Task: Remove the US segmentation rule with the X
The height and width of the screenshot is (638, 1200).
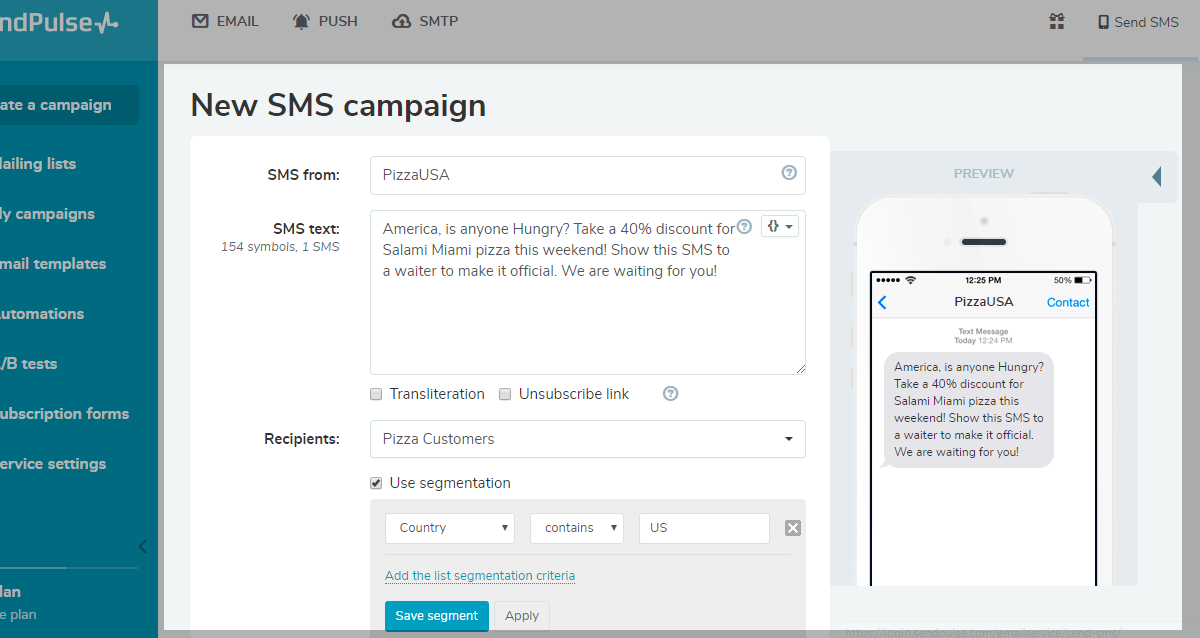Action: 792,528
